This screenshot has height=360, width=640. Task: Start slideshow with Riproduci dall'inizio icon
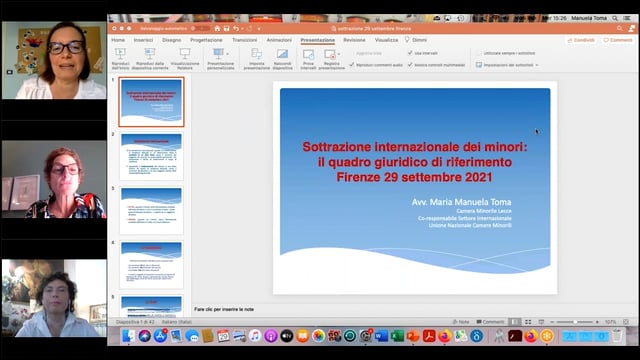120,53
